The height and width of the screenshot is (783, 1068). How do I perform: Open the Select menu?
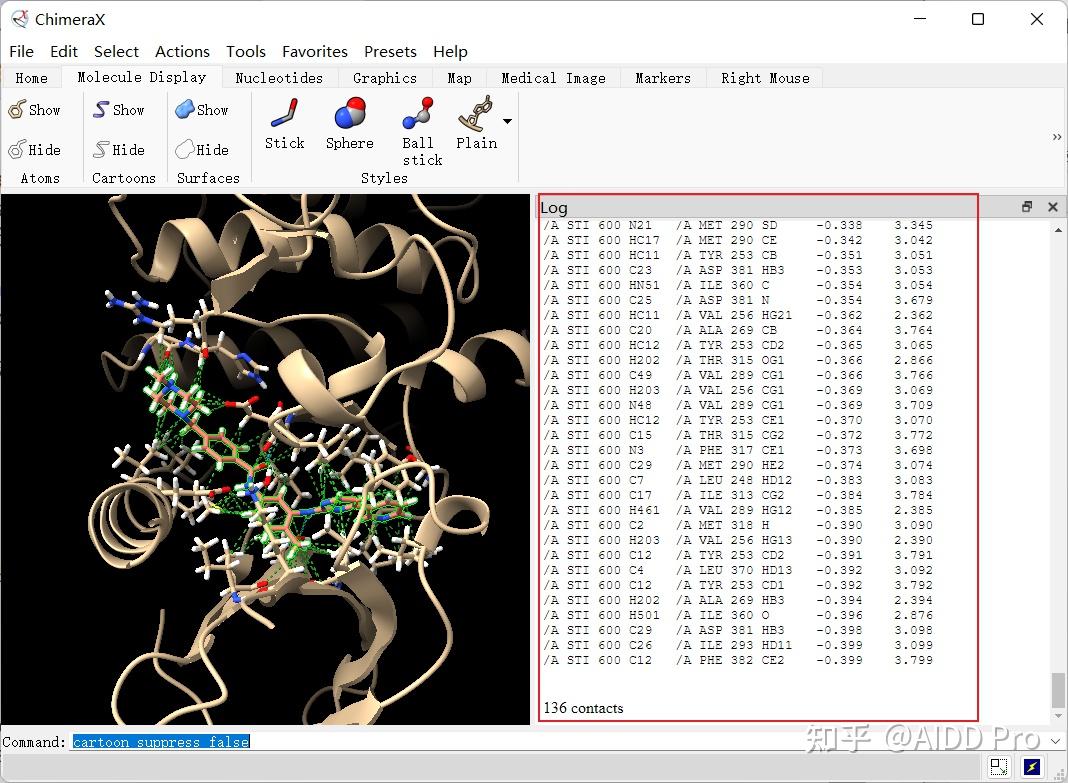(x=116, y=51)
